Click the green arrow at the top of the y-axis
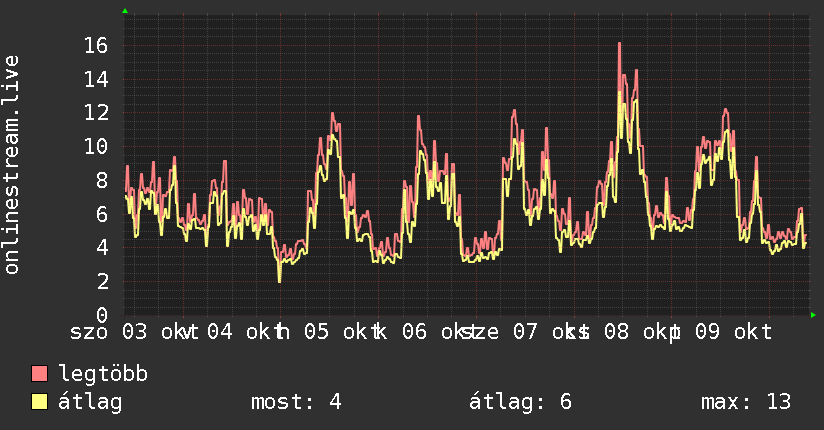This screenshot has height=430, width=824. click(125, 11)
